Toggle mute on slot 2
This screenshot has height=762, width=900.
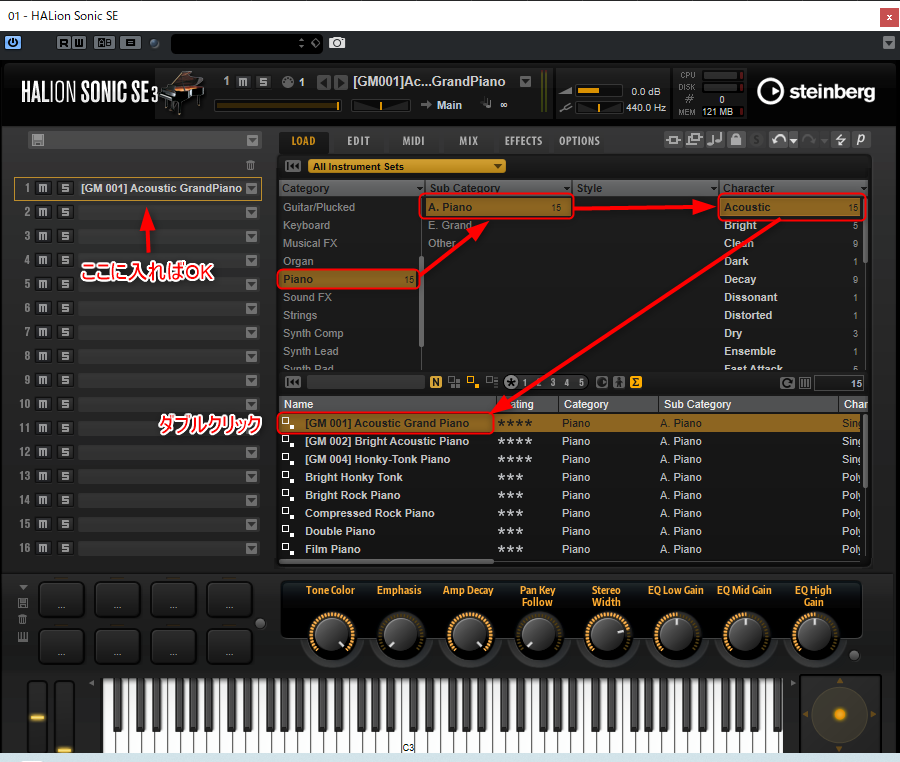(43, 212)
